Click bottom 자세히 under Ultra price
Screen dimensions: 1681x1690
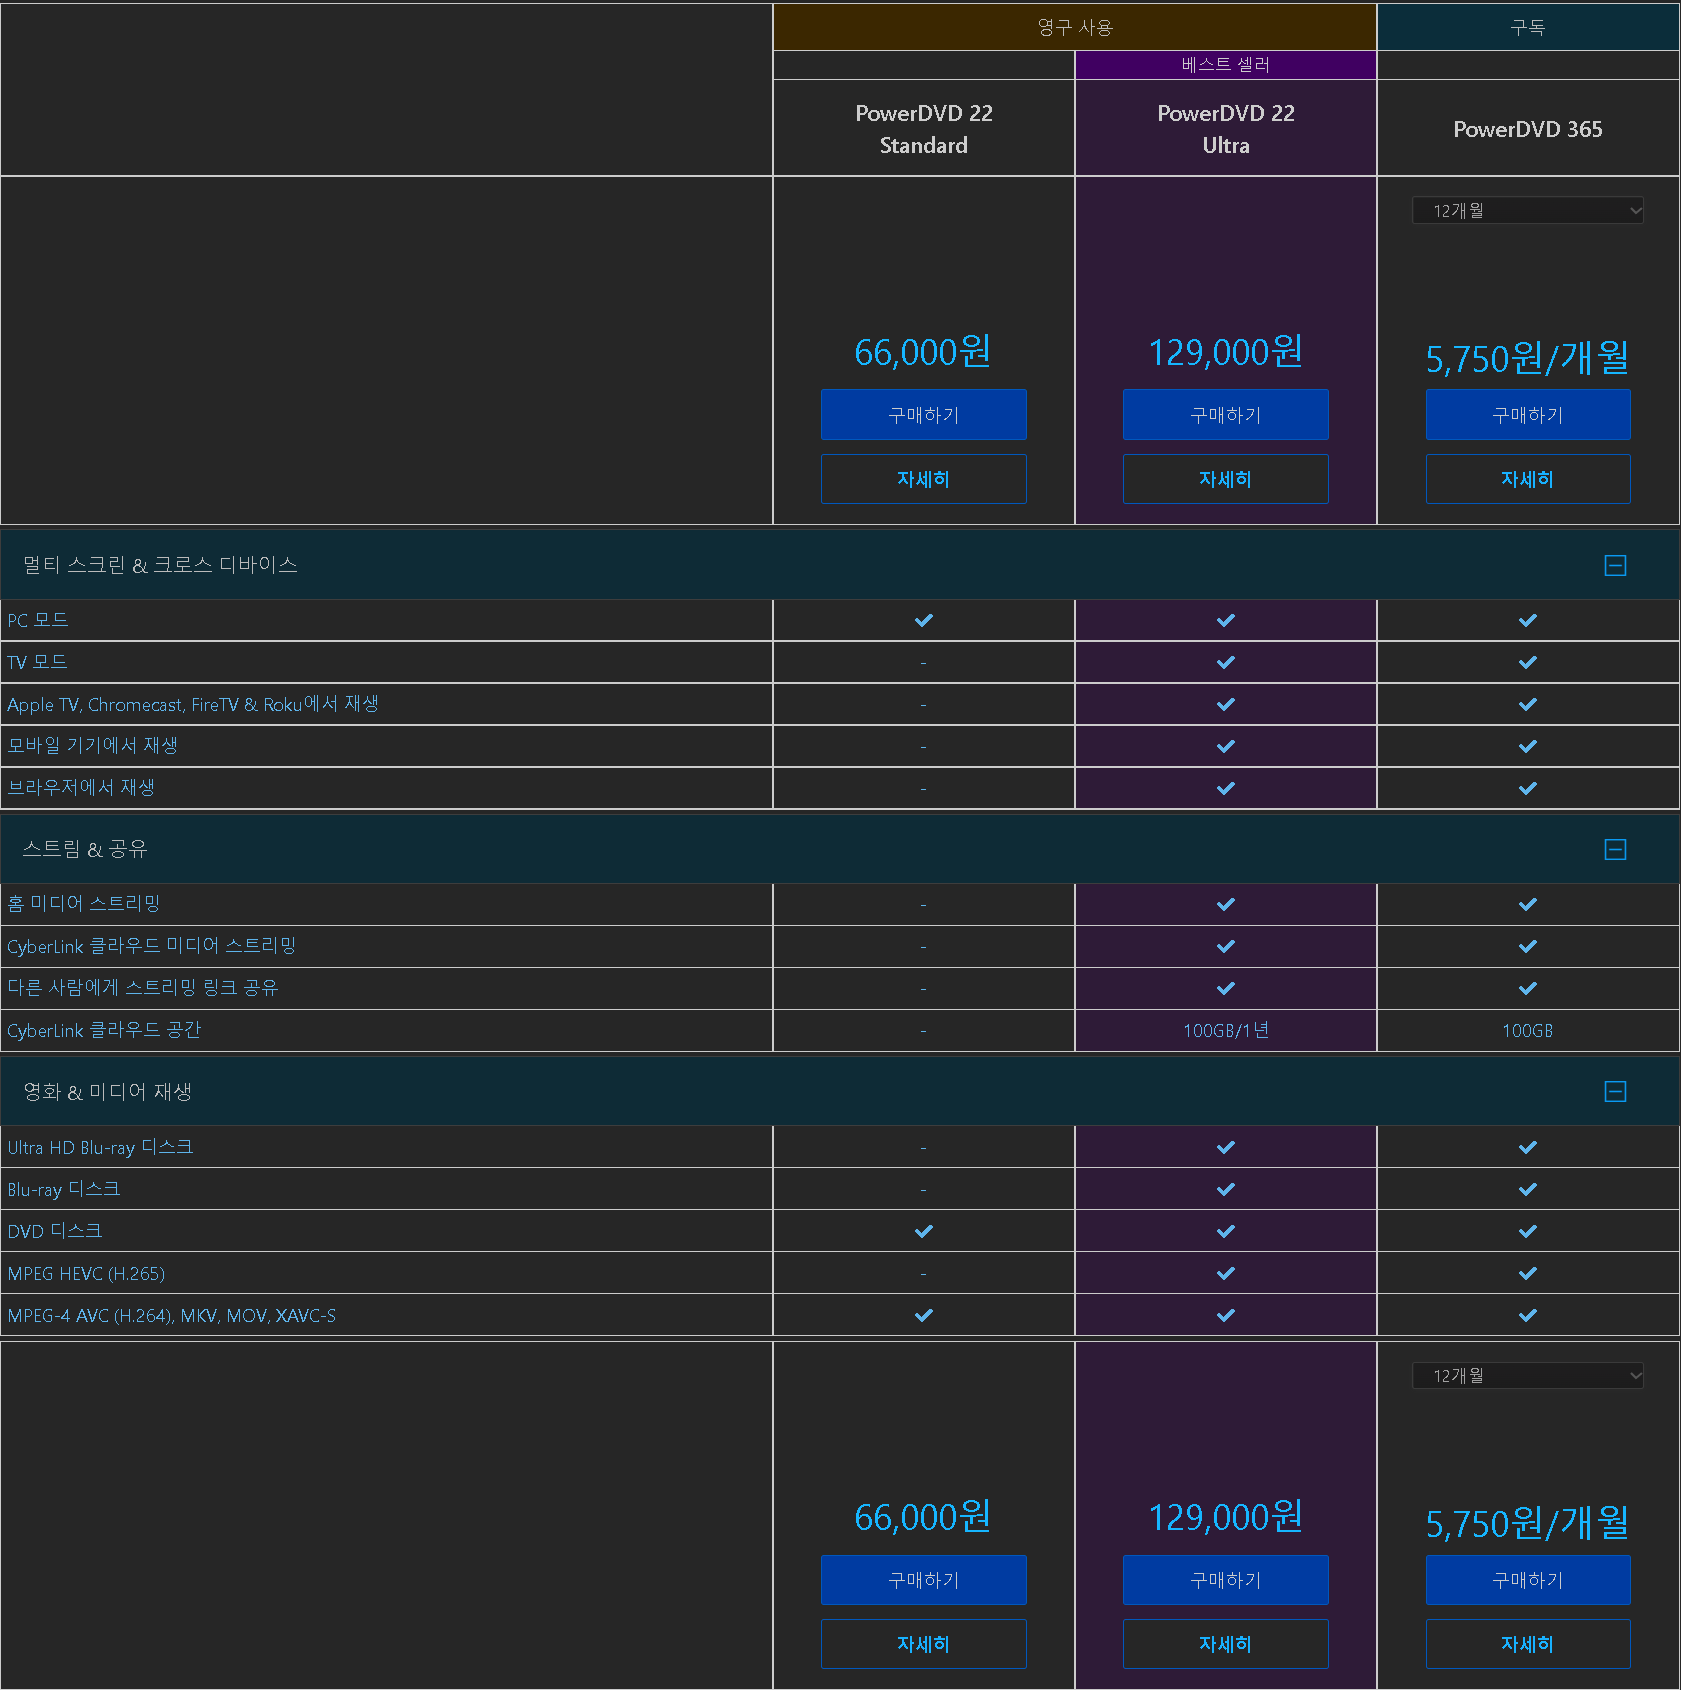(1225, 1644)
